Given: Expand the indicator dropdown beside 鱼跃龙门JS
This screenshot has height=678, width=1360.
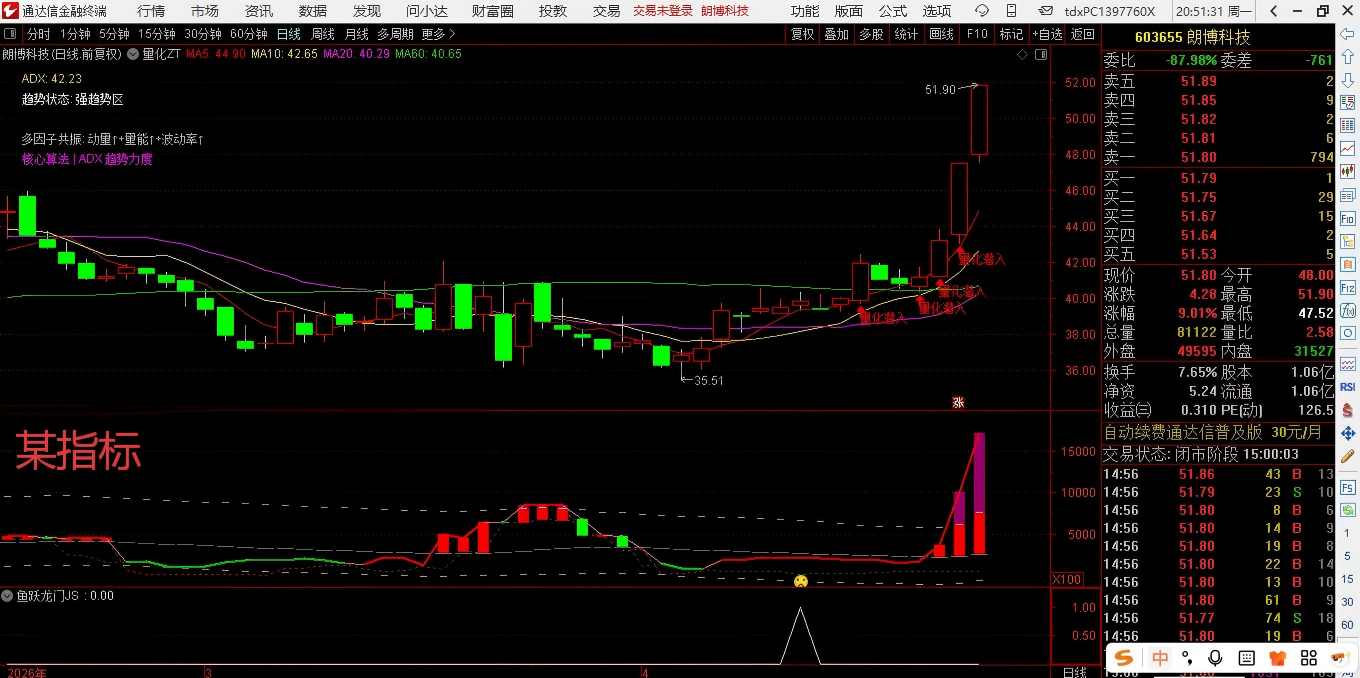Looking at the screenshot, I should point(7,596).
